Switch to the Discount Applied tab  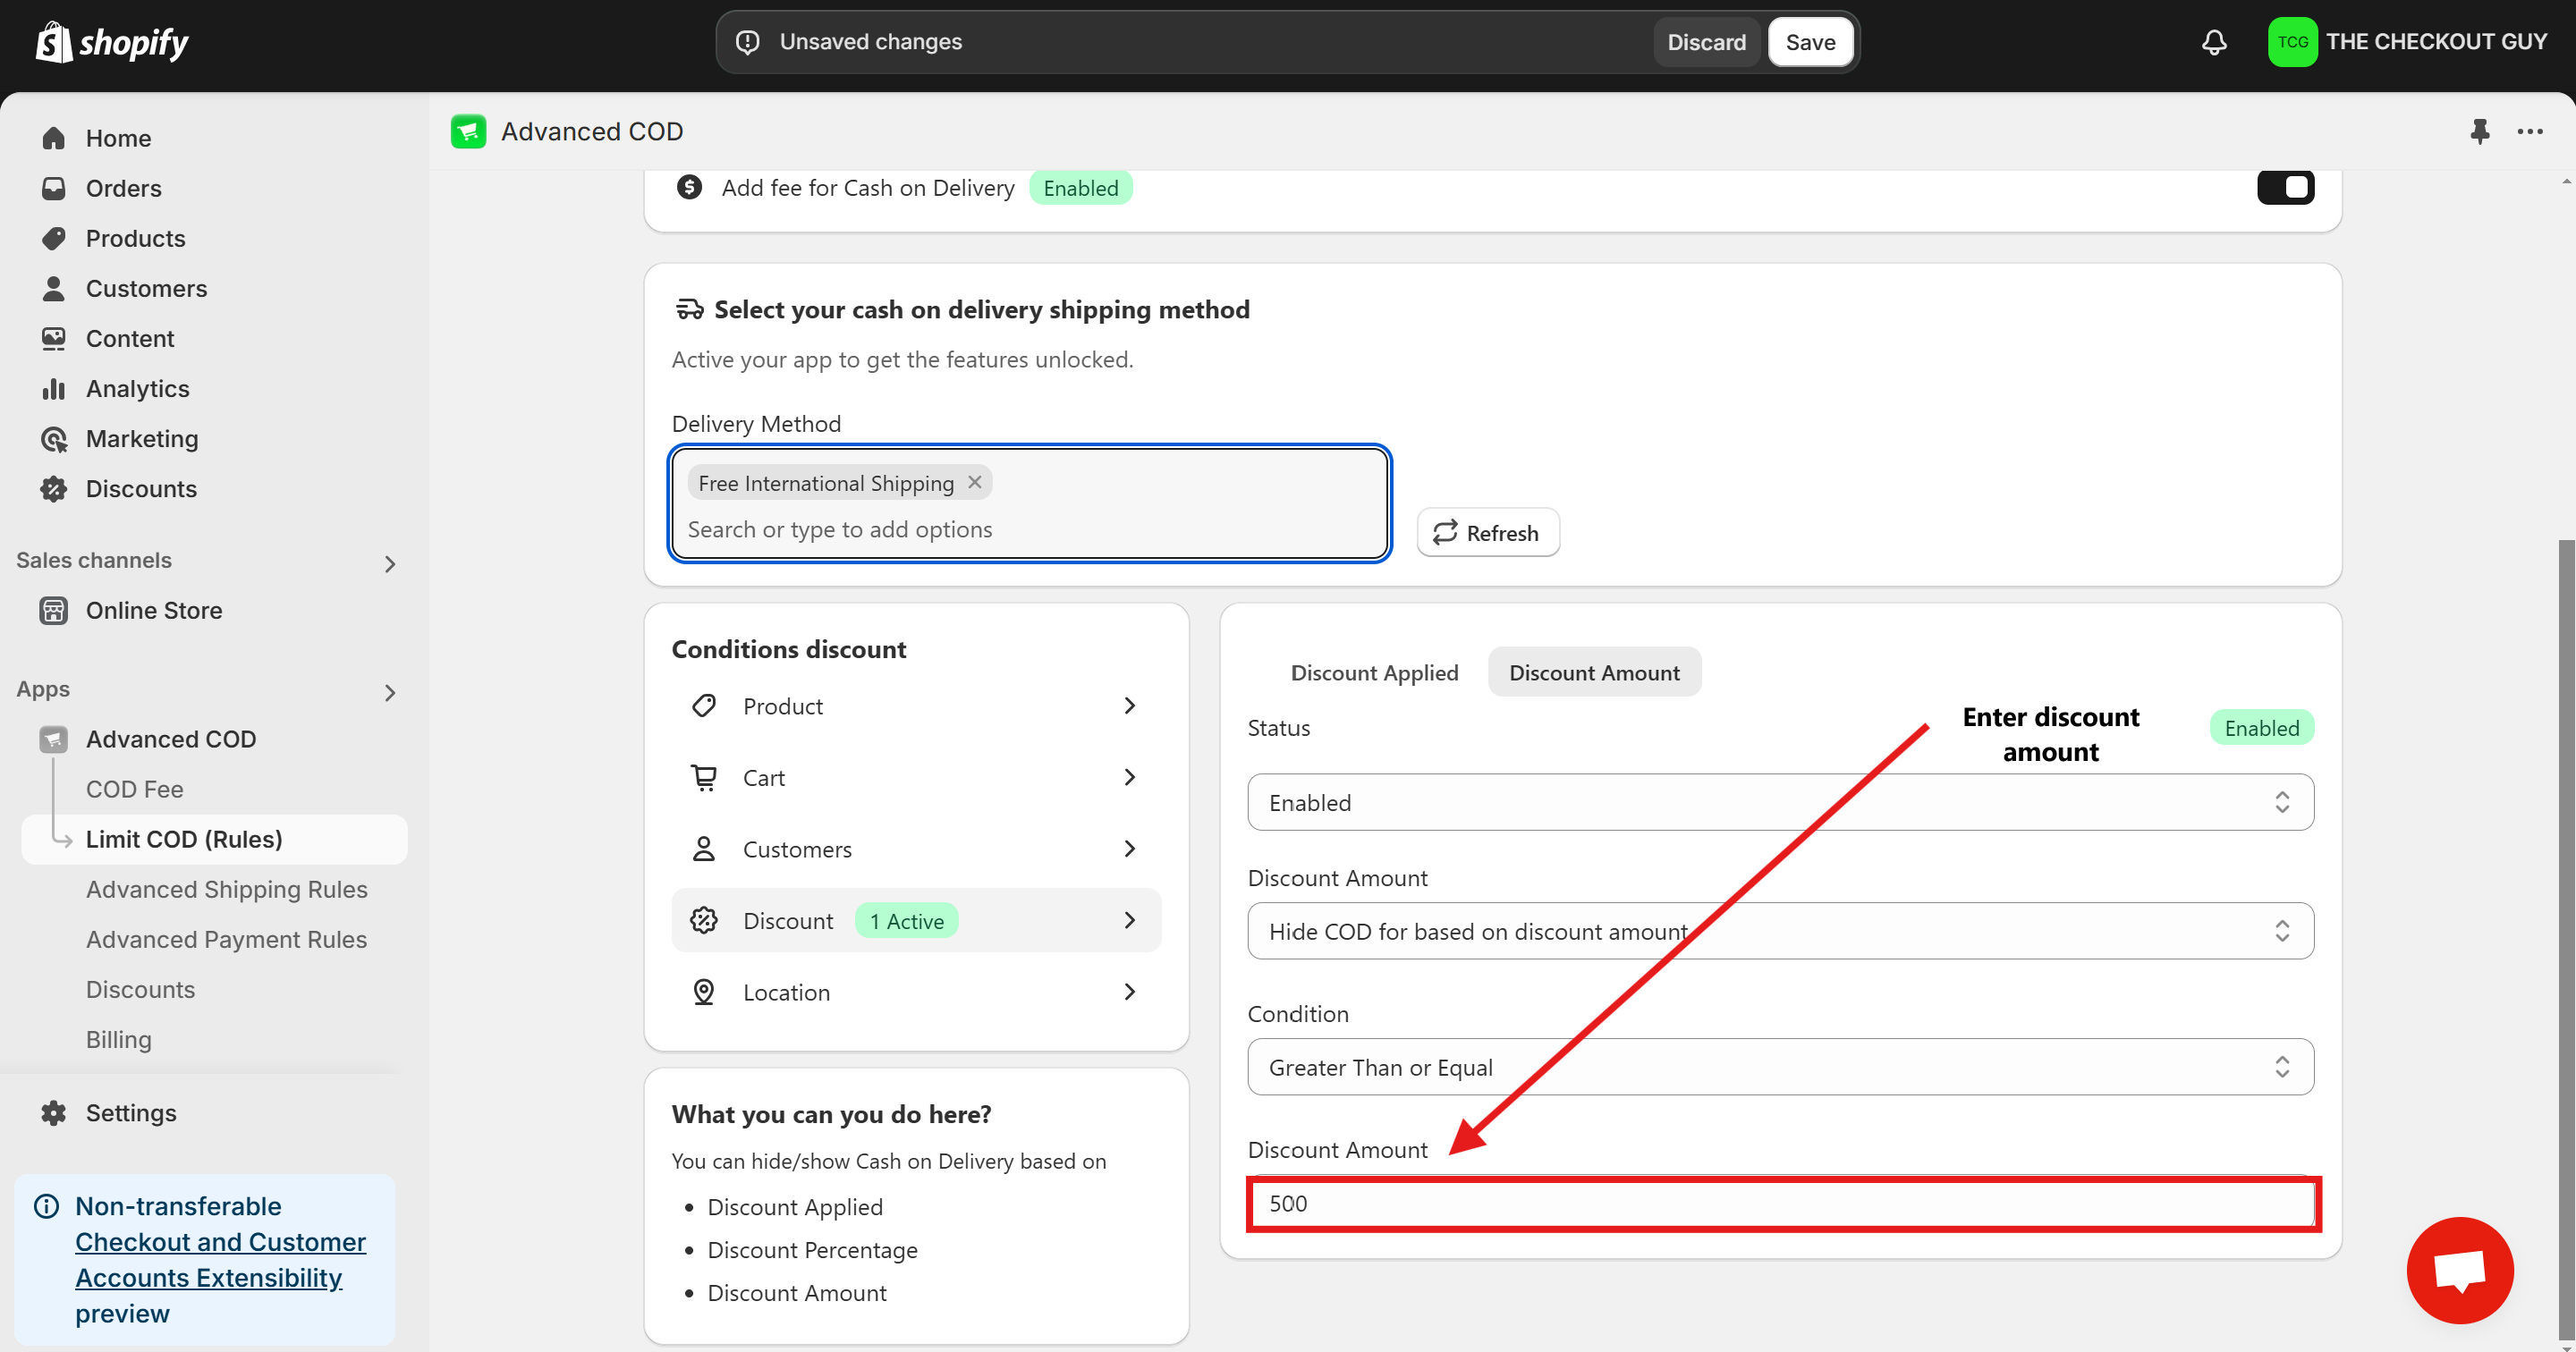click(x=1374, y=672)
